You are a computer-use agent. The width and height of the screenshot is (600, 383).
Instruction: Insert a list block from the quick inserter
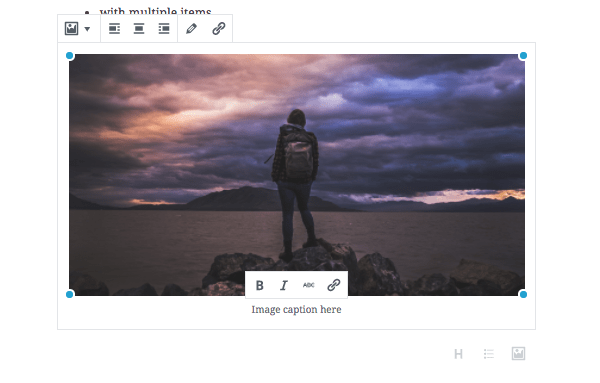point(489,354)
